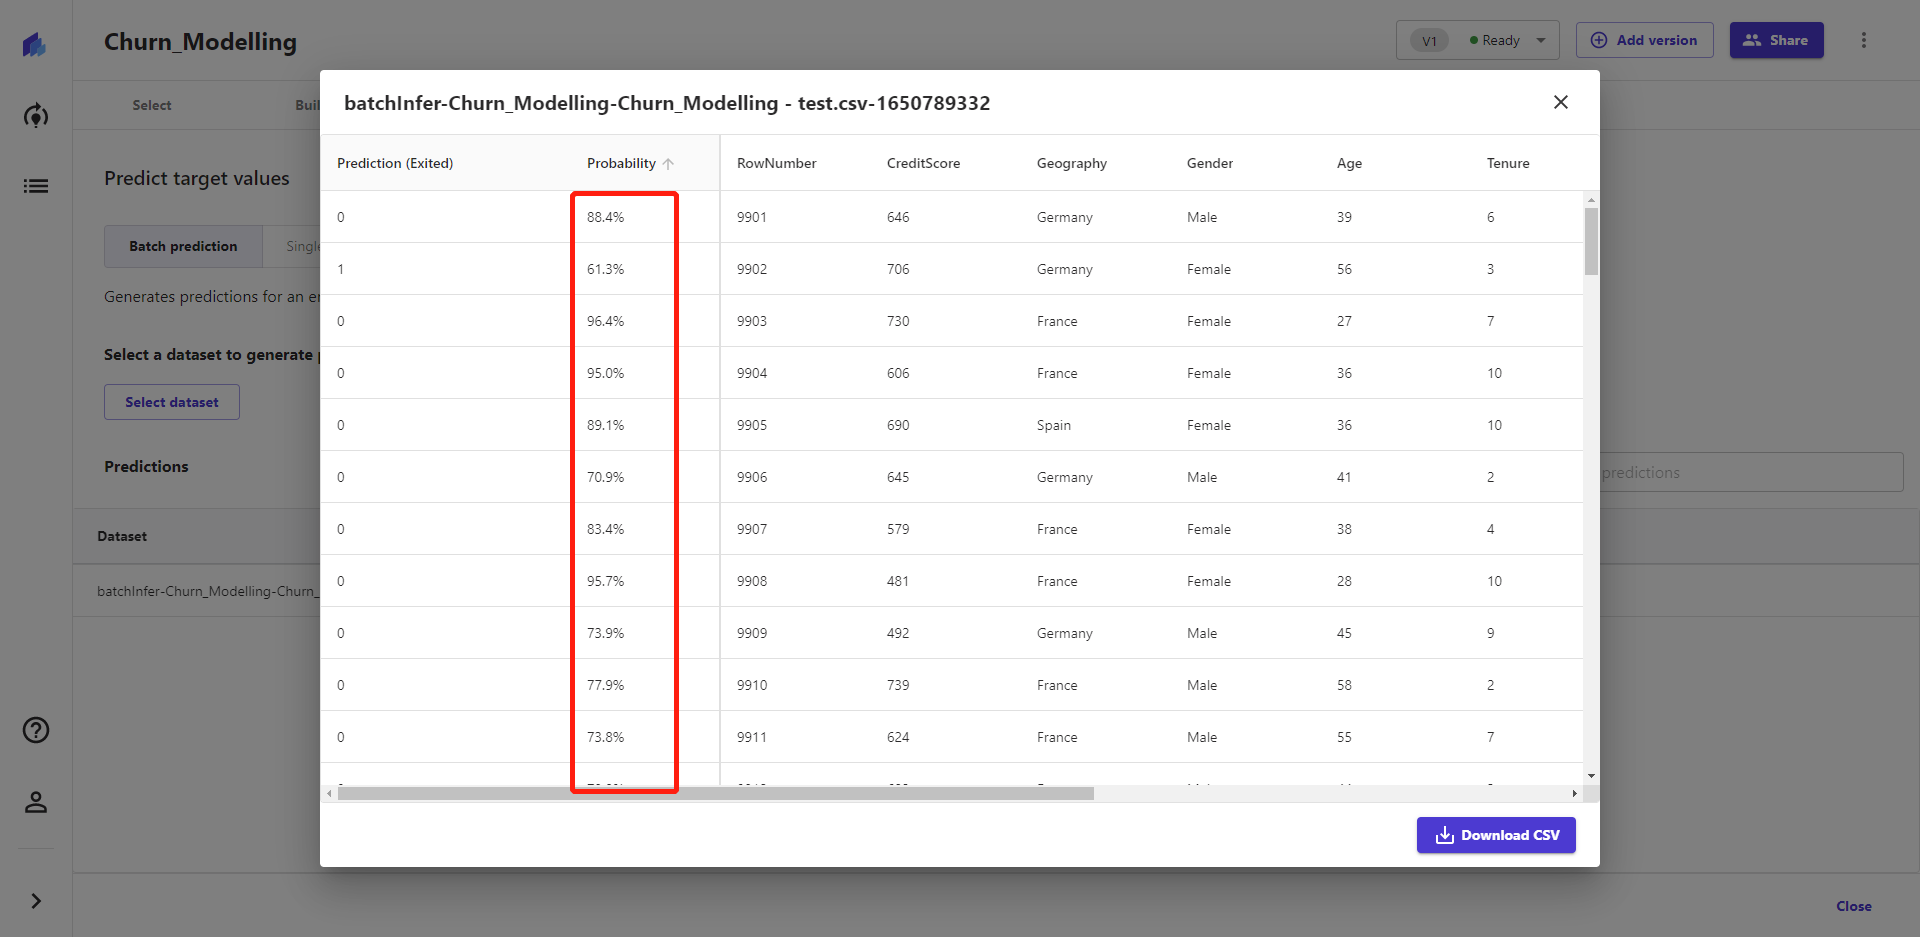1920x937 pixels.
Task: Open the three-dot more options menu
Action: (1863, 40)
